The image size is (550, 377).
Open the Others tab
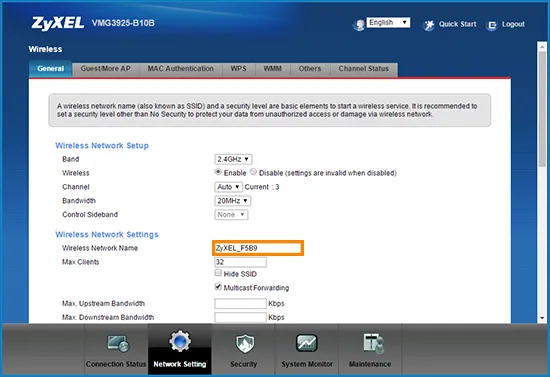pyautogui.click(x=310, y=69)
